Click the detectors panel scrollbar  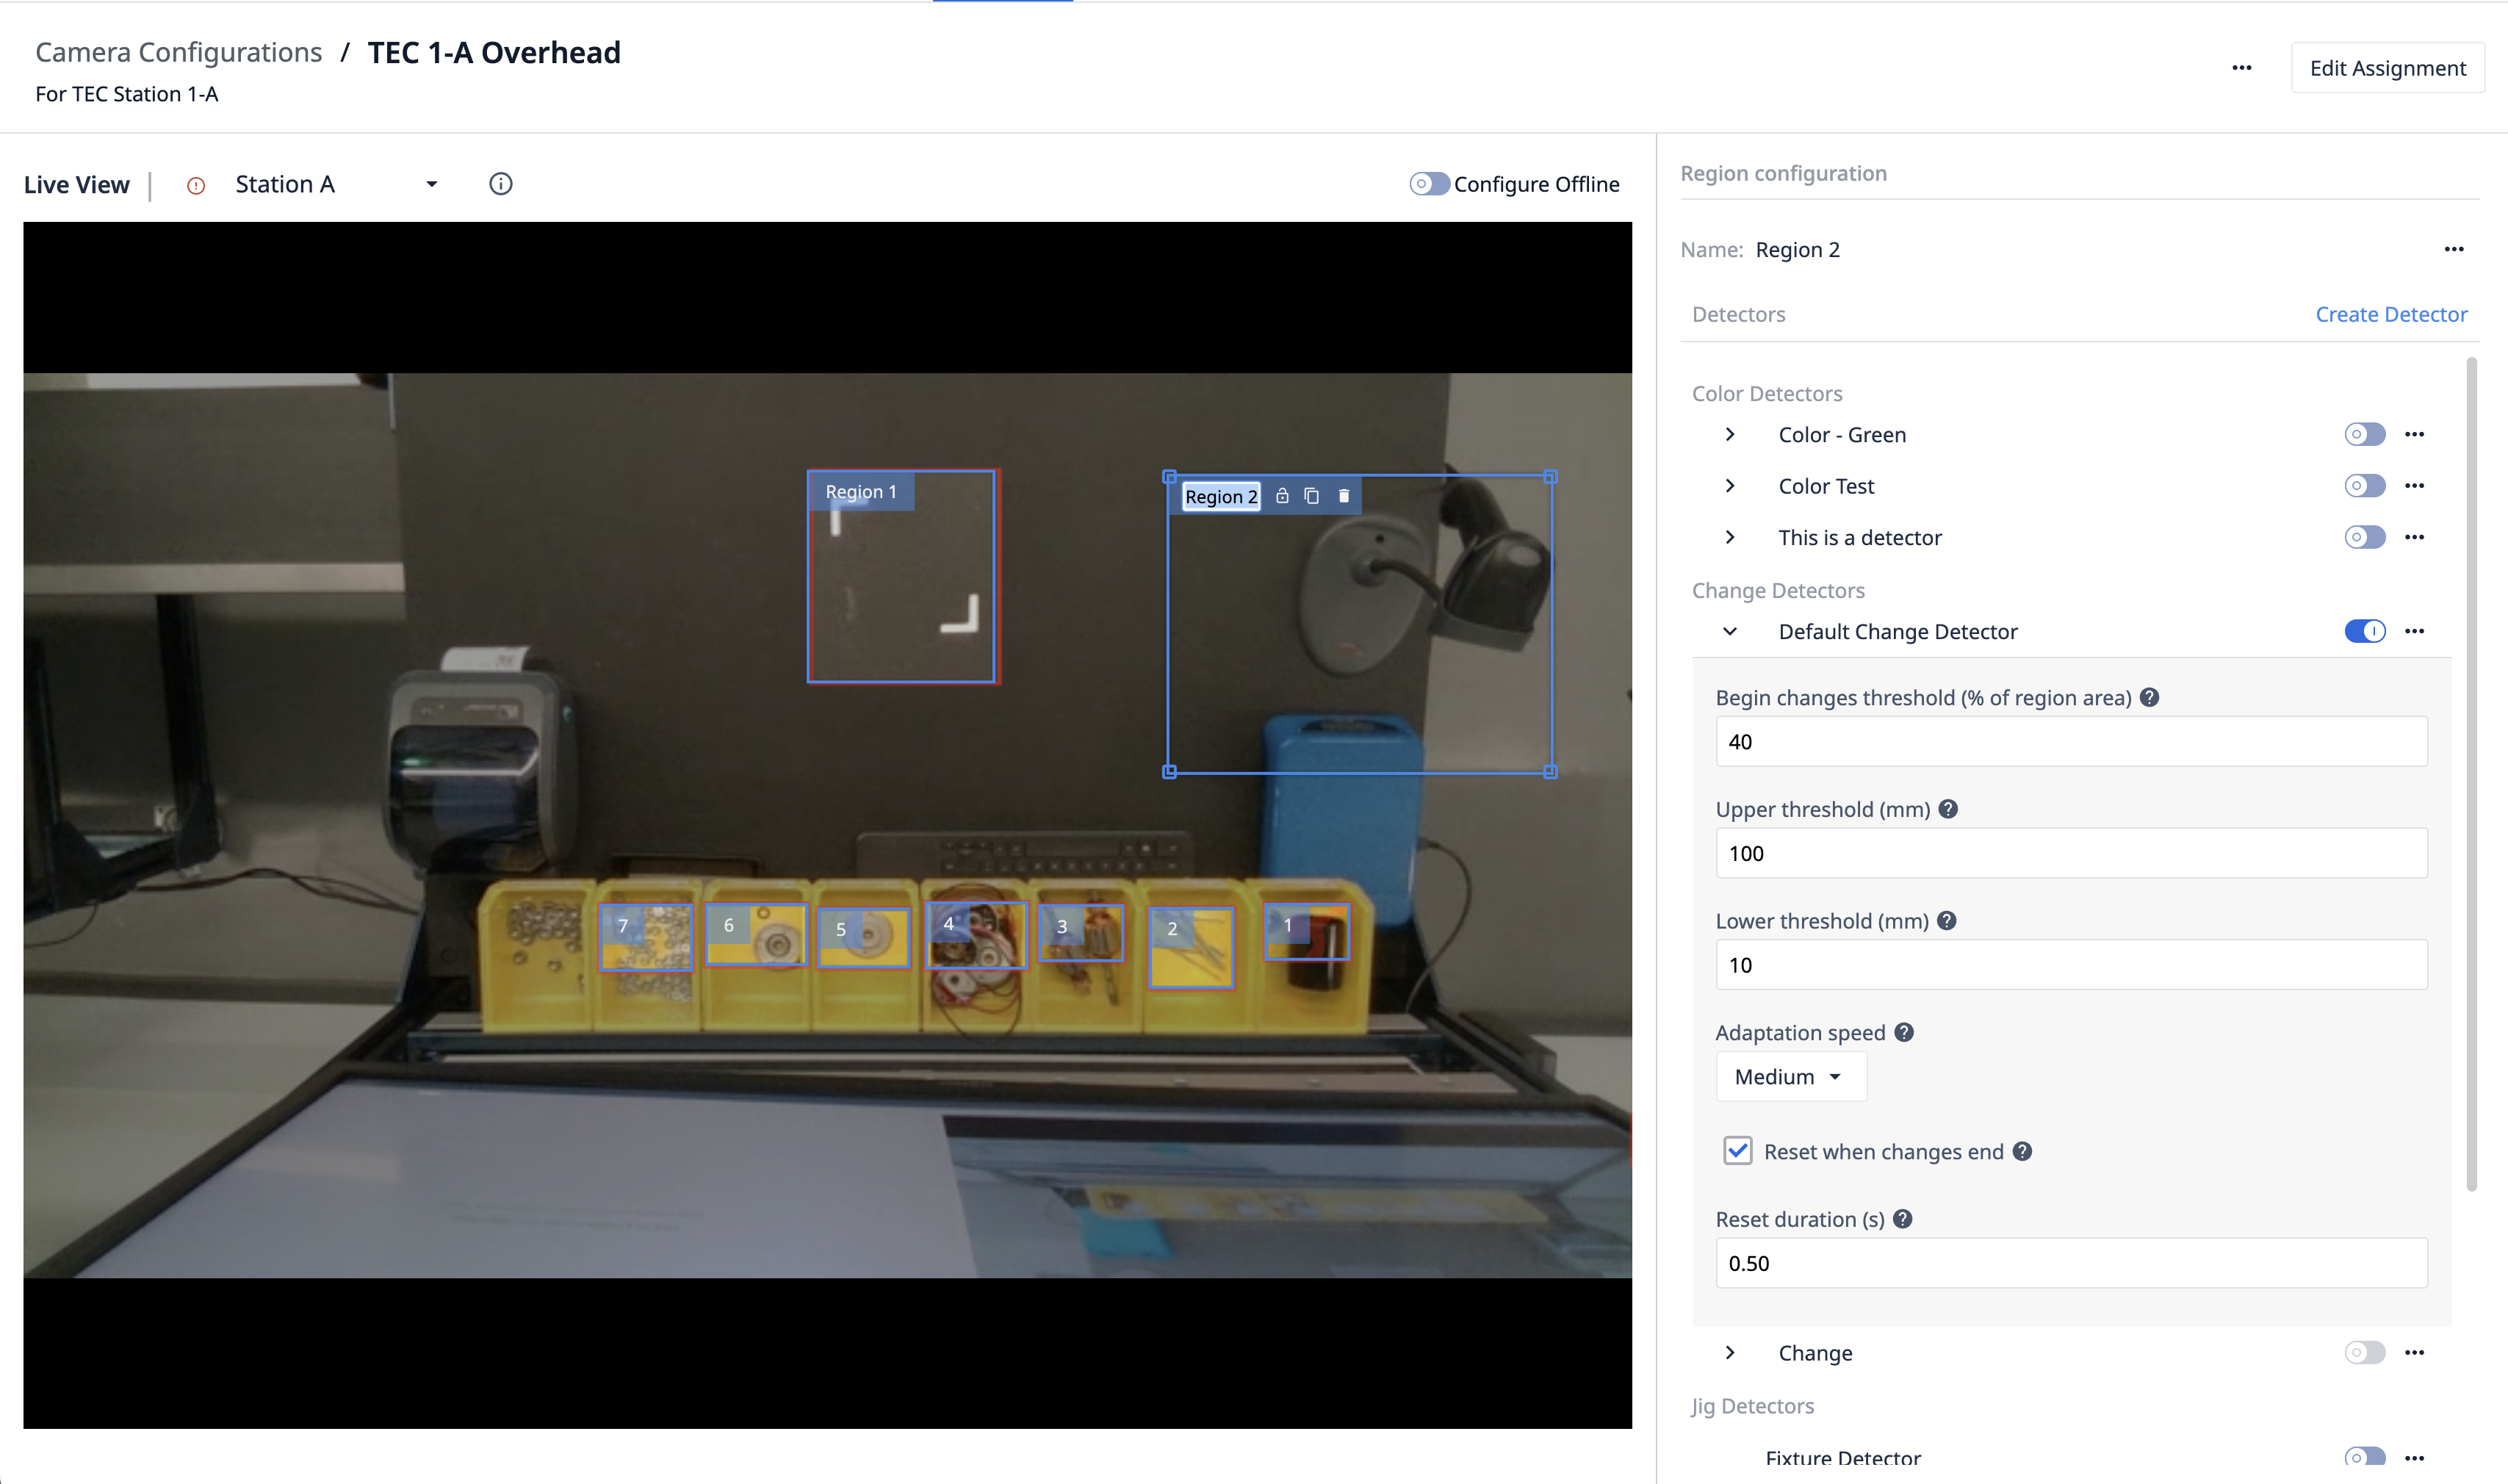[2471, 775]
